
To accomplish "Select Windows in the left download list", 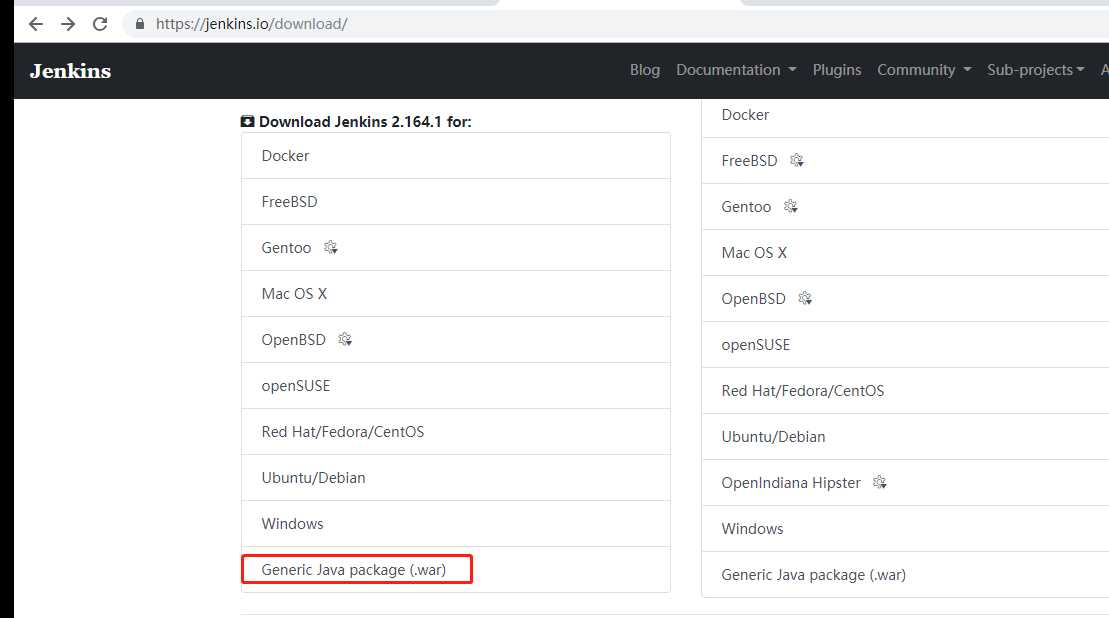I will click(x=455, y=523).
